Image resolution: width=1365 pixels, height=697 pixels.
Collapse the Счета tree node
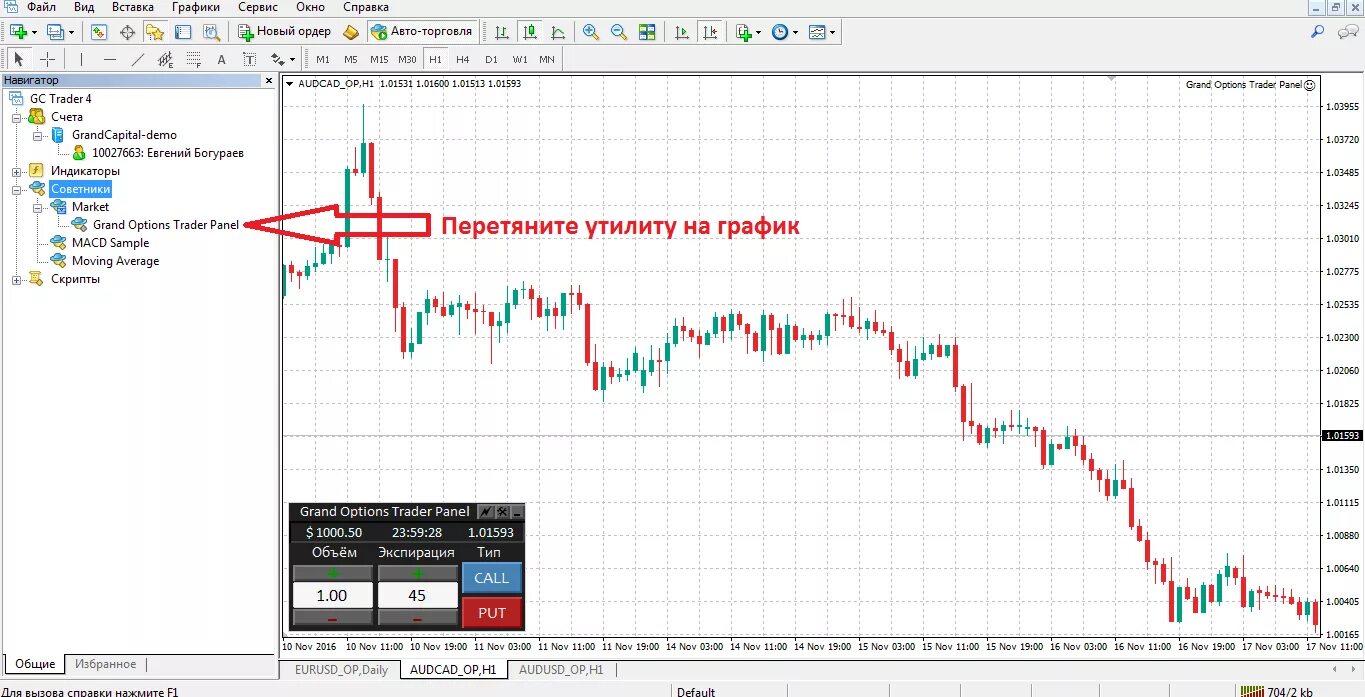coord(17,117)
